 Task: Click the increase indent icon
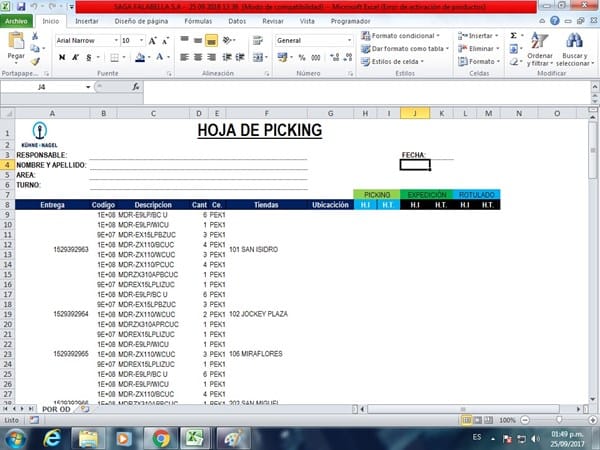(x=240, y=57)
